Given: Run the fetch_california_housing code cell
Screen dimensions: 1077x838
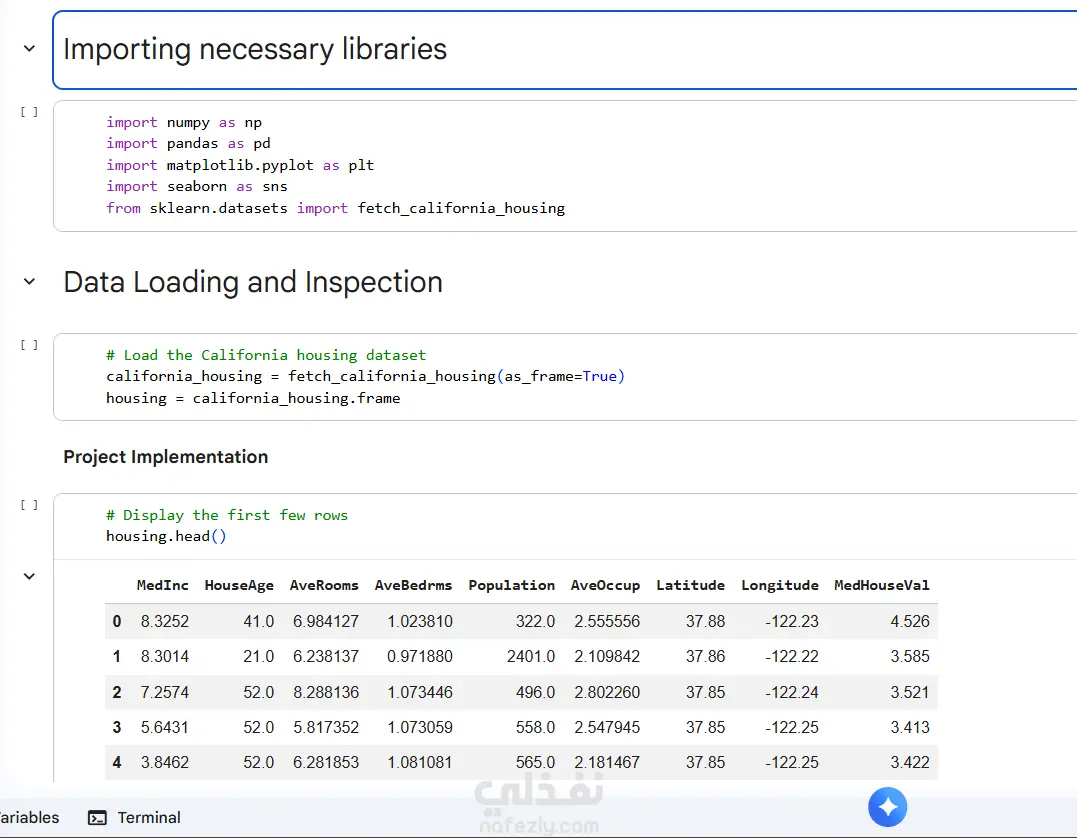Looking at the screenshot, I should point(29,345).
